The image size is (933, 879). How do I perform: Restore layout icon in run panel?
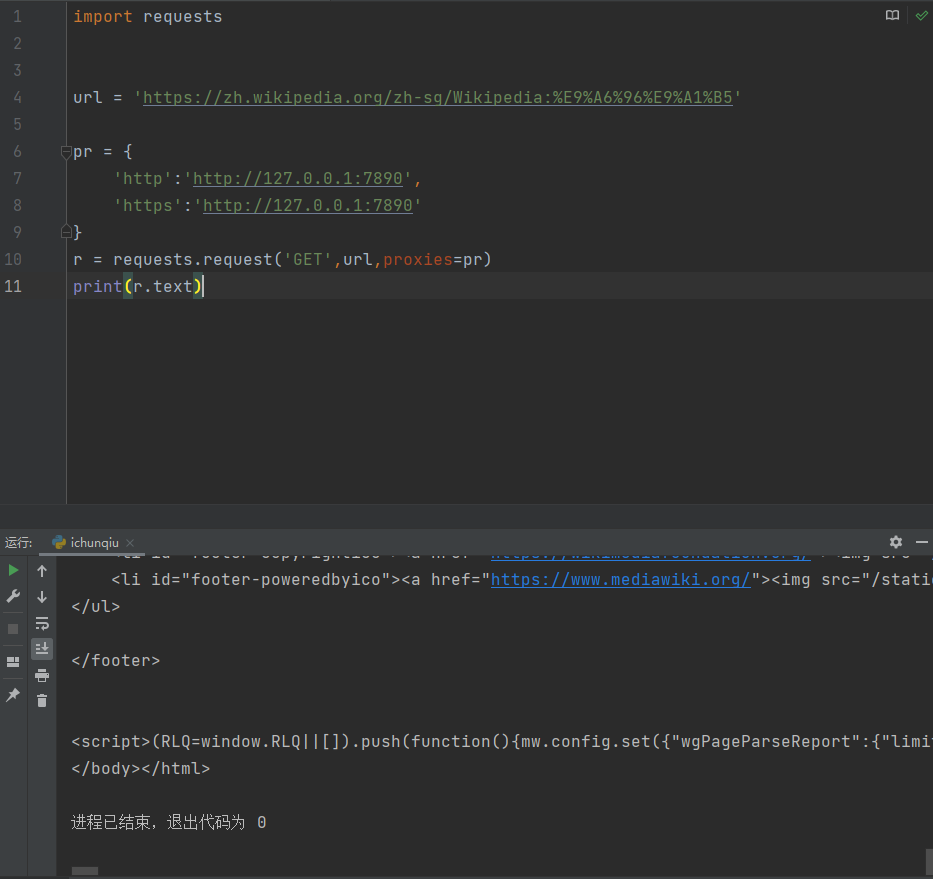tap(13, 662)
